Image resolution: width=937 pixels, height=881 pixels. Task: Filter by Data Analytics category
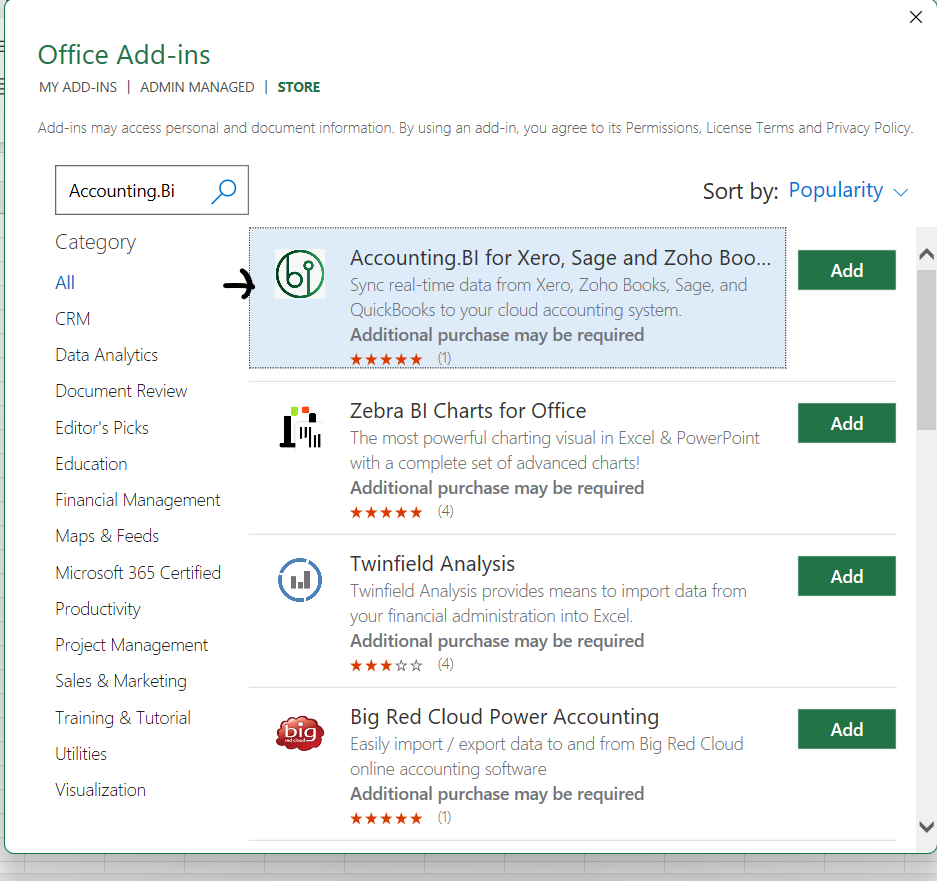click(106, 355)
